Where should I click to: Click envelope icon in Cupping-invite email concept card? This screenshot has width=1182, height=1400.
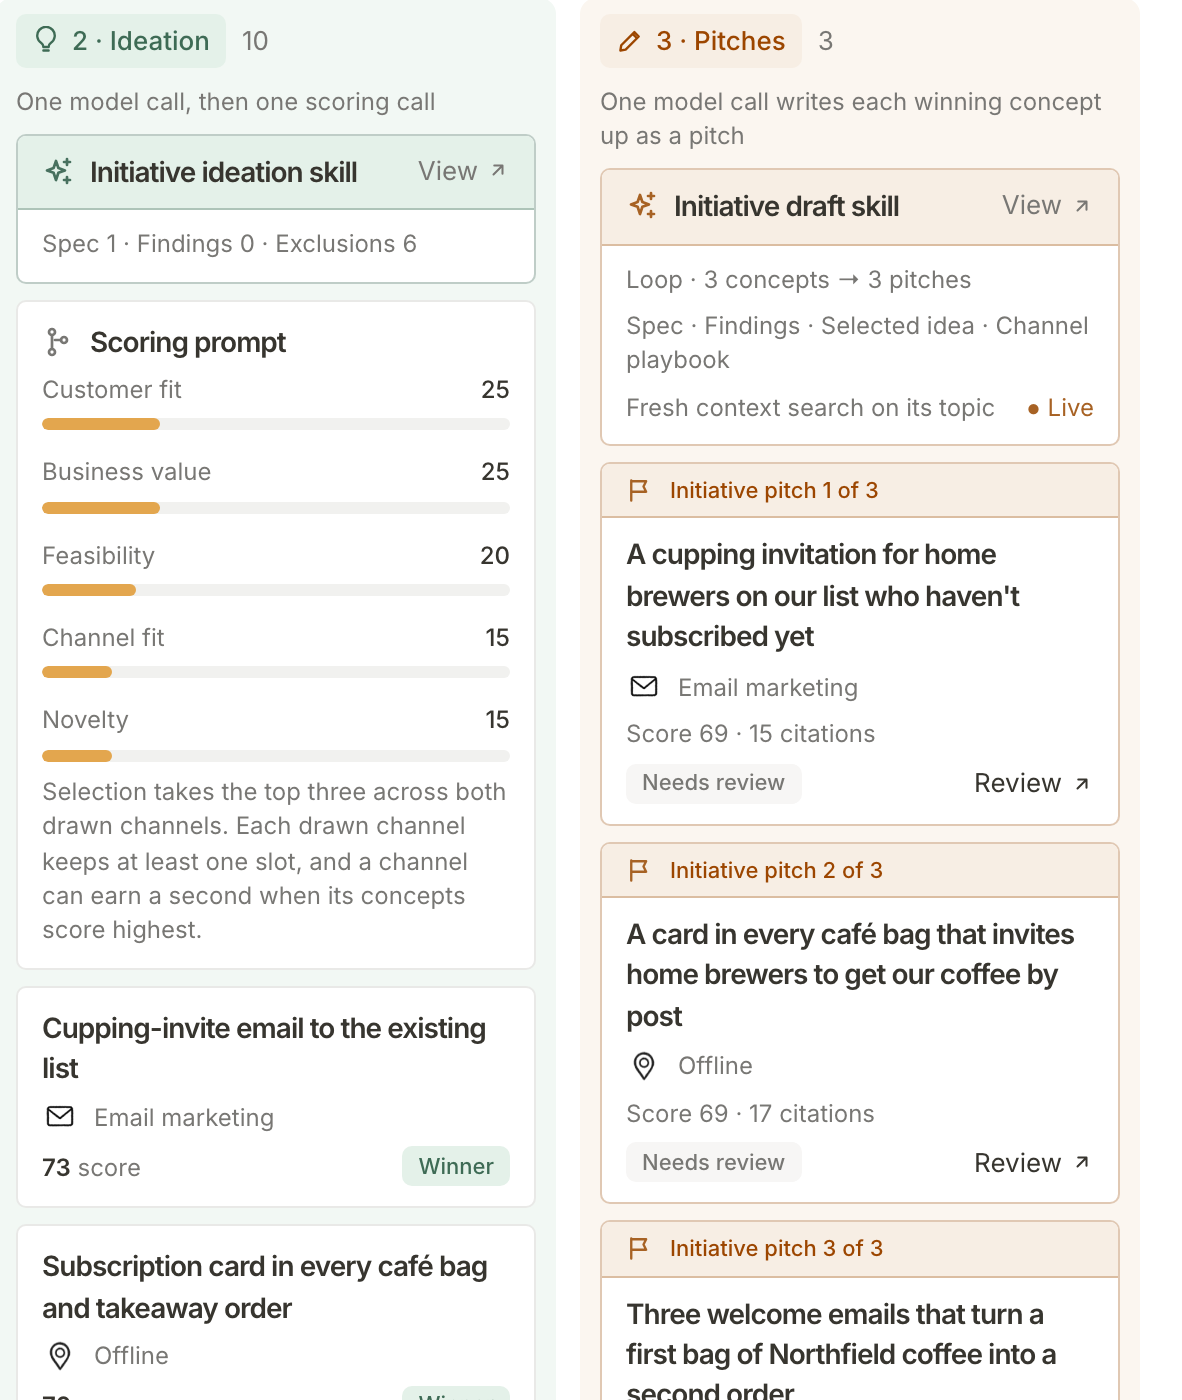pyautogui.click(x=60, y=1117)
